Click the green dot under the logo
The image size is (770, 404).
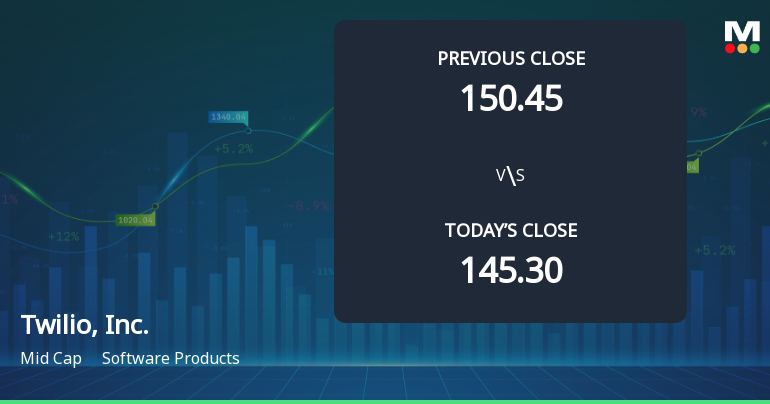(x=753, y=47)
